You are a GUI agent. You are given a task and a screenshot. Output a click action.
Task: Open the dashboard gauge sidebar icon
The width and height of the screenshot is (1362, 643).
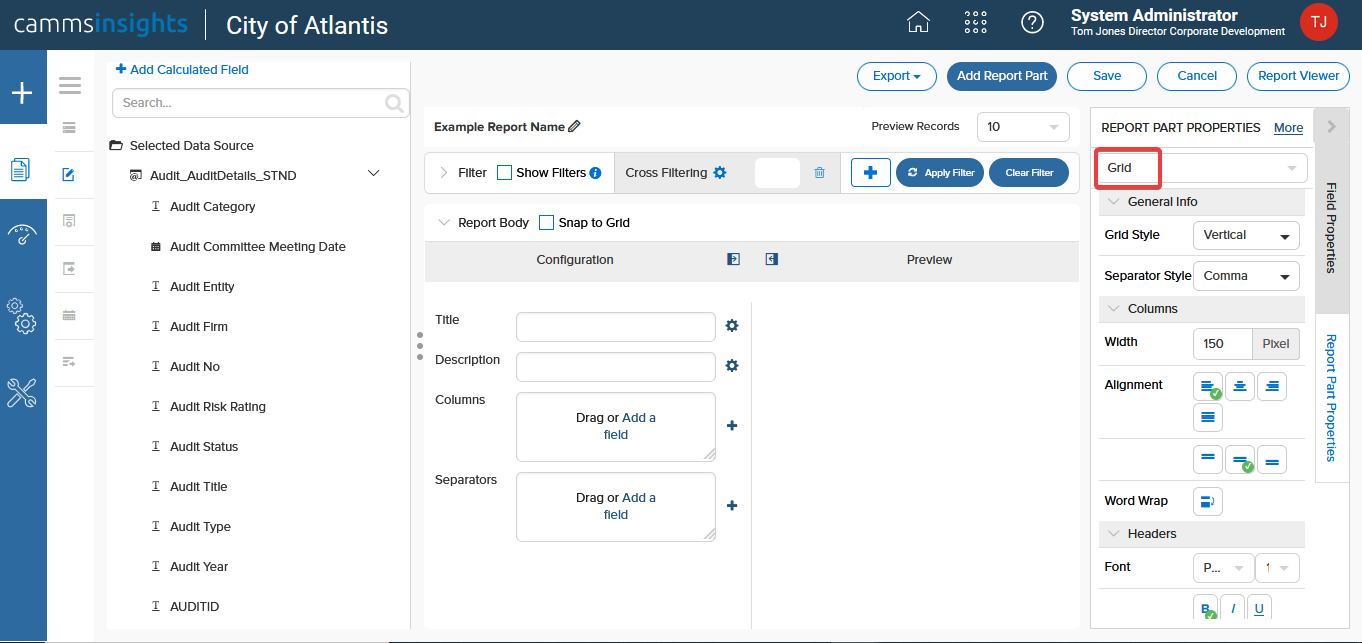tap(22, 235)
